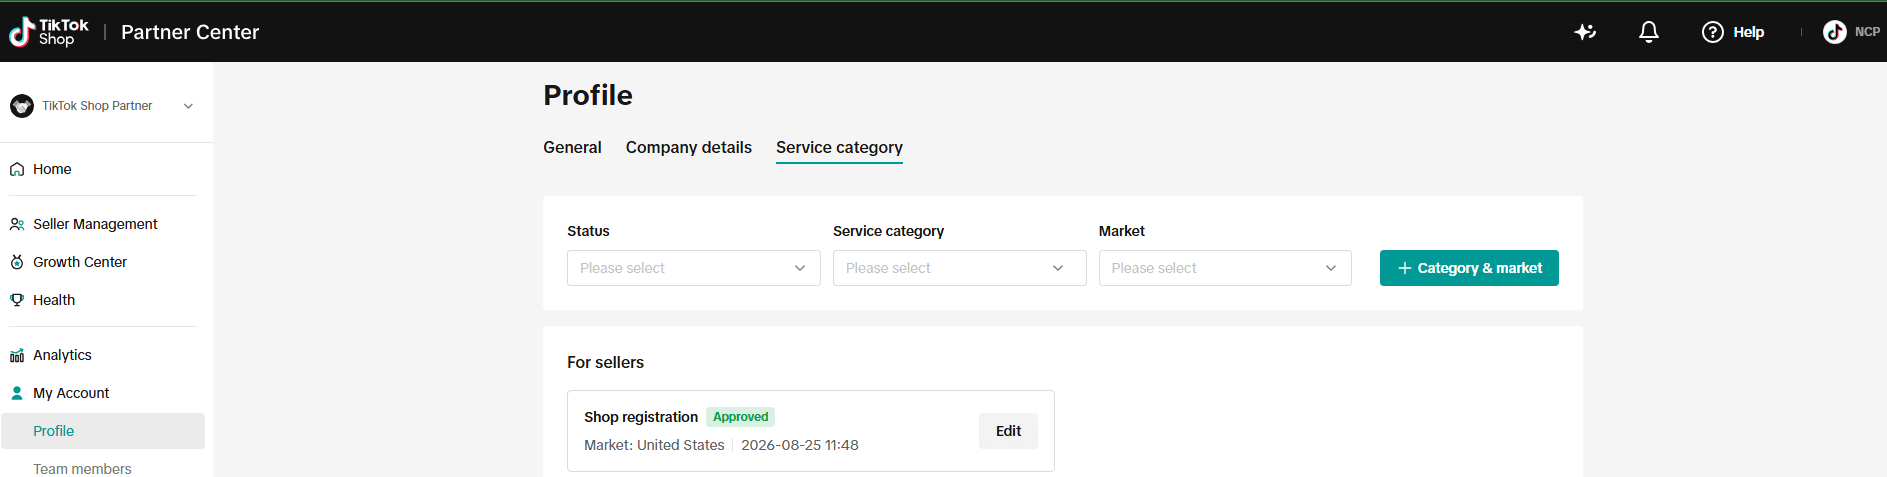The image size is (1887, 477).
Task: Click the Approved status badge
Action: click(741, 417)
